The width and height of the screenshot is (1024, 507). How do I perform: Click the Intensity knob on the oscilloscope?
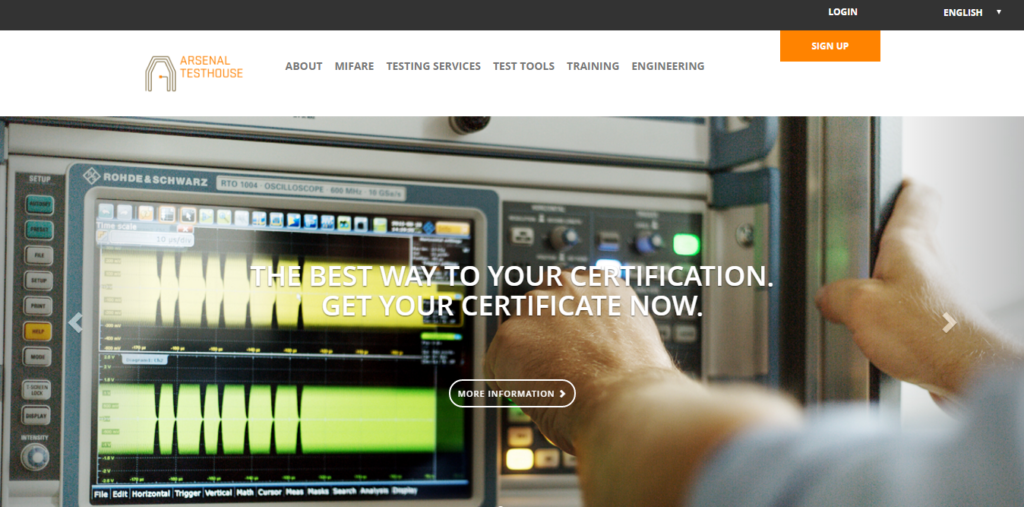36,457
